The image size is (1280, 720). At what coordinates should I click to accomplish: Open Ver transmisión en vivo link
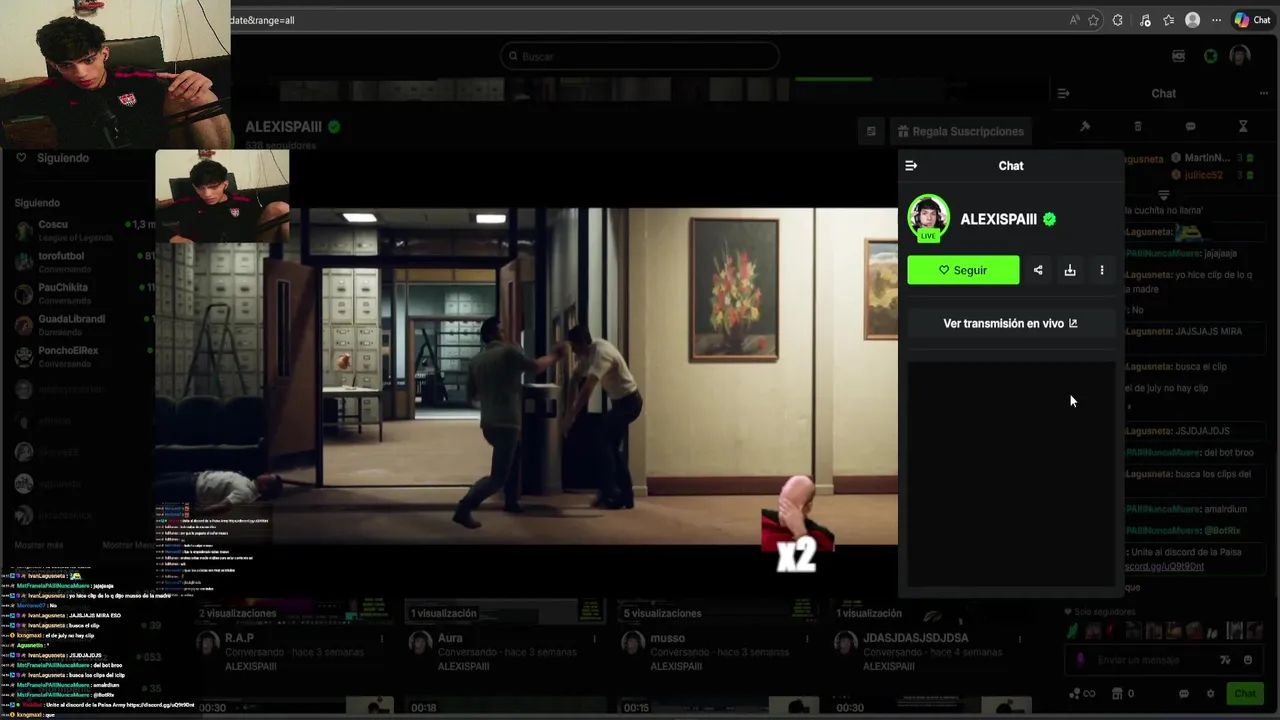pos(1010,323)
